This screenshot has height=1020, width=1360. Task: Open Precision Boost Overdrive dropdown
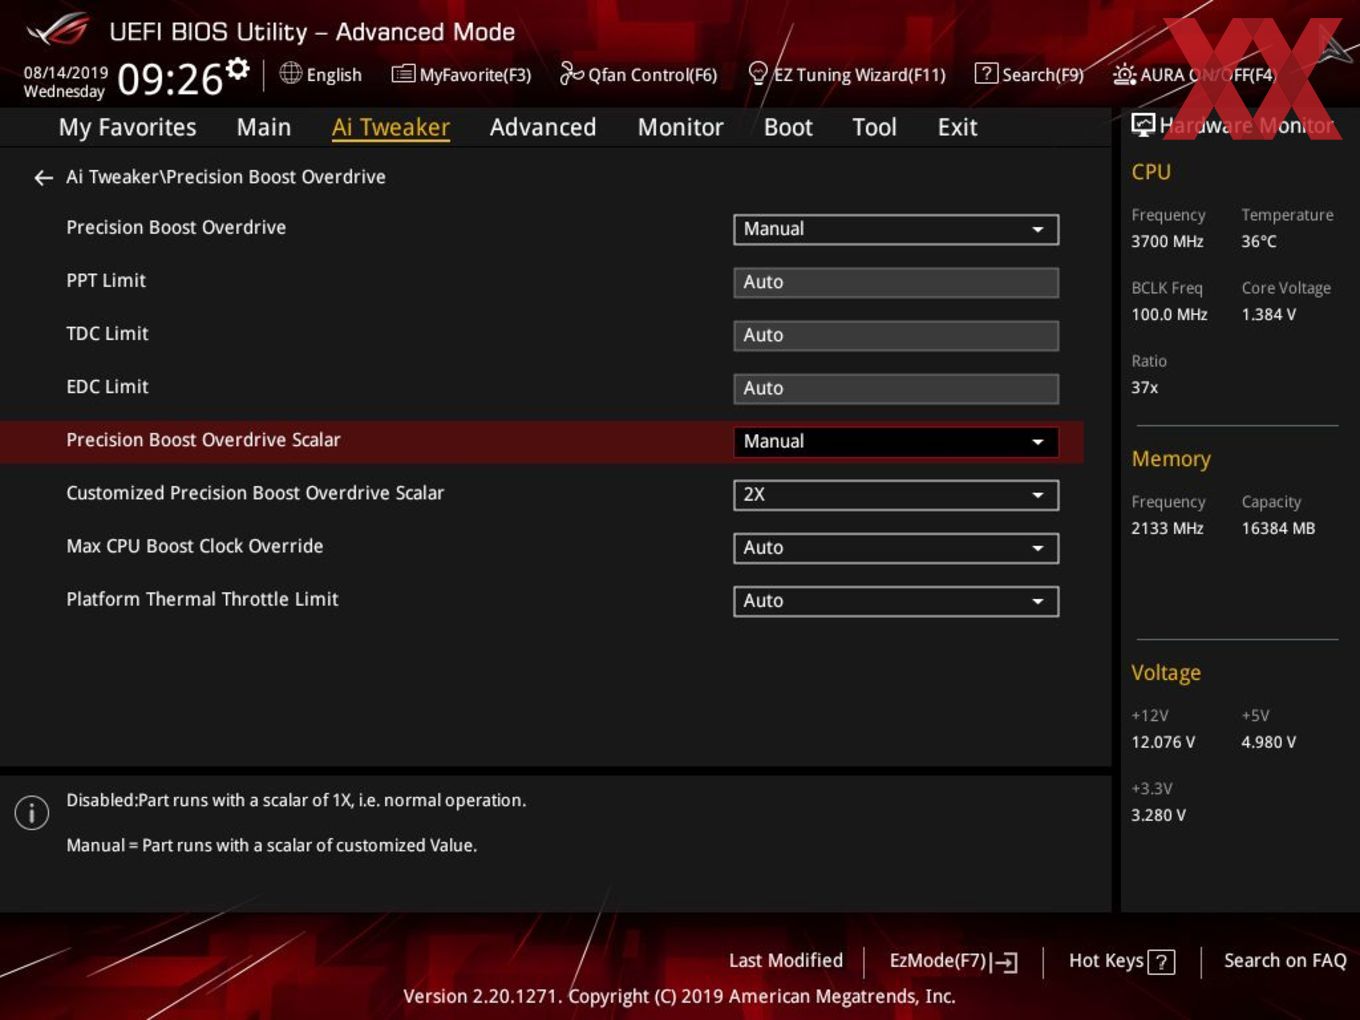(x=896, y=229)
